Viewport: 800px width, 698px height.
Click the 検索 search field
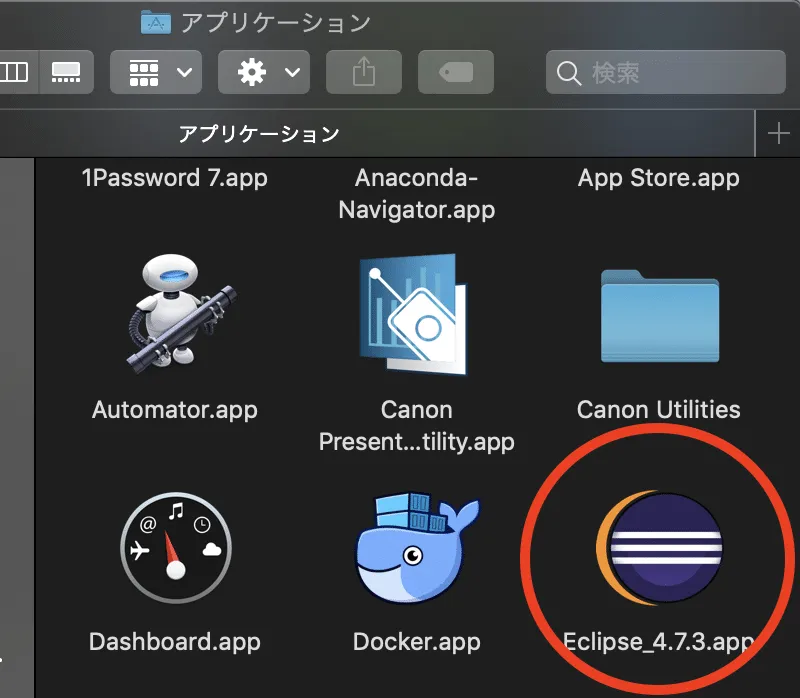click(x=666, y=72)
